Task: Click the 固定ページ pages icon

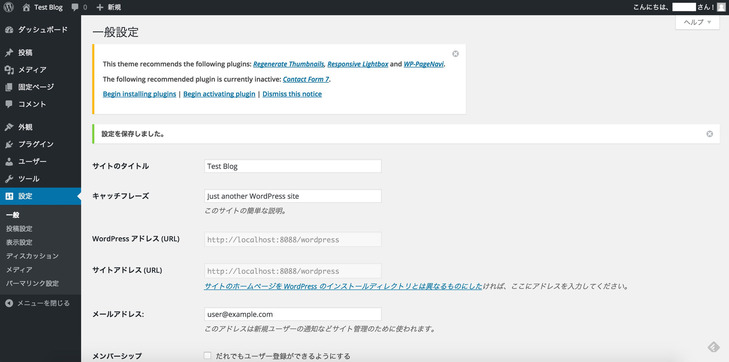Action: pyautogui.click(x=9, y=87)
